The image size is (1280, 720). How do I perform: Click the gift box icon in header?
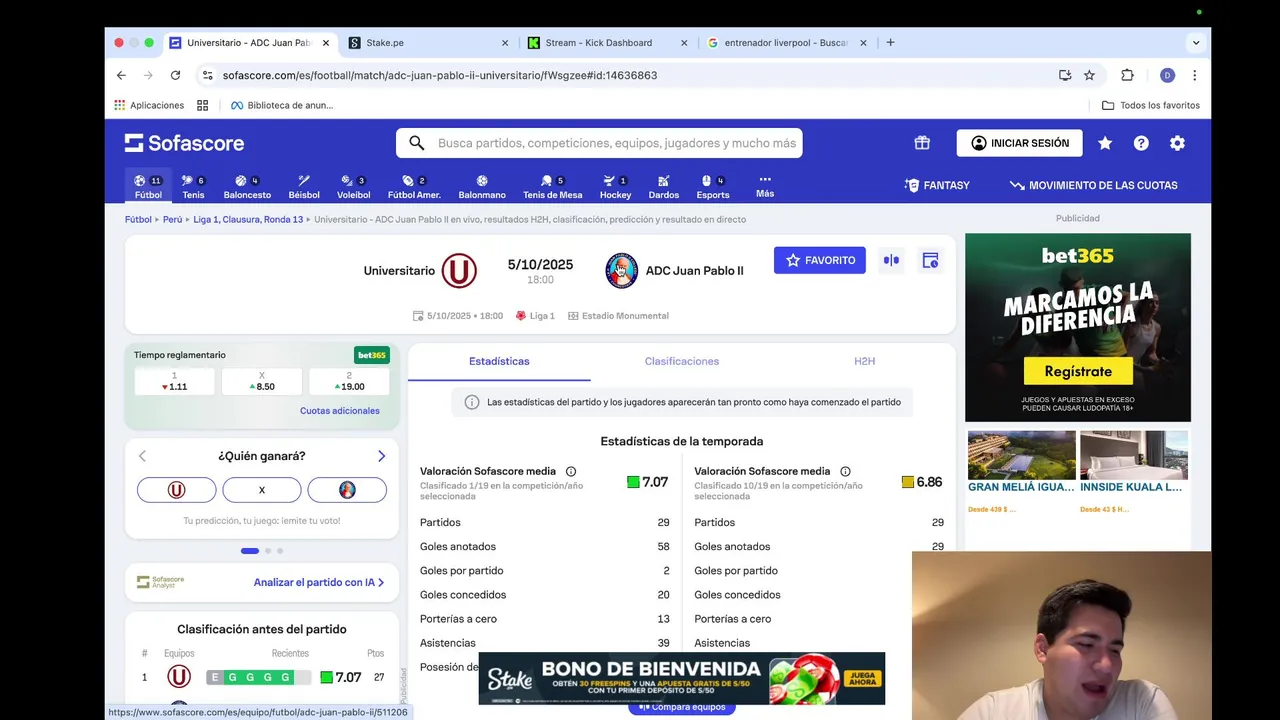tap(922, 143)
